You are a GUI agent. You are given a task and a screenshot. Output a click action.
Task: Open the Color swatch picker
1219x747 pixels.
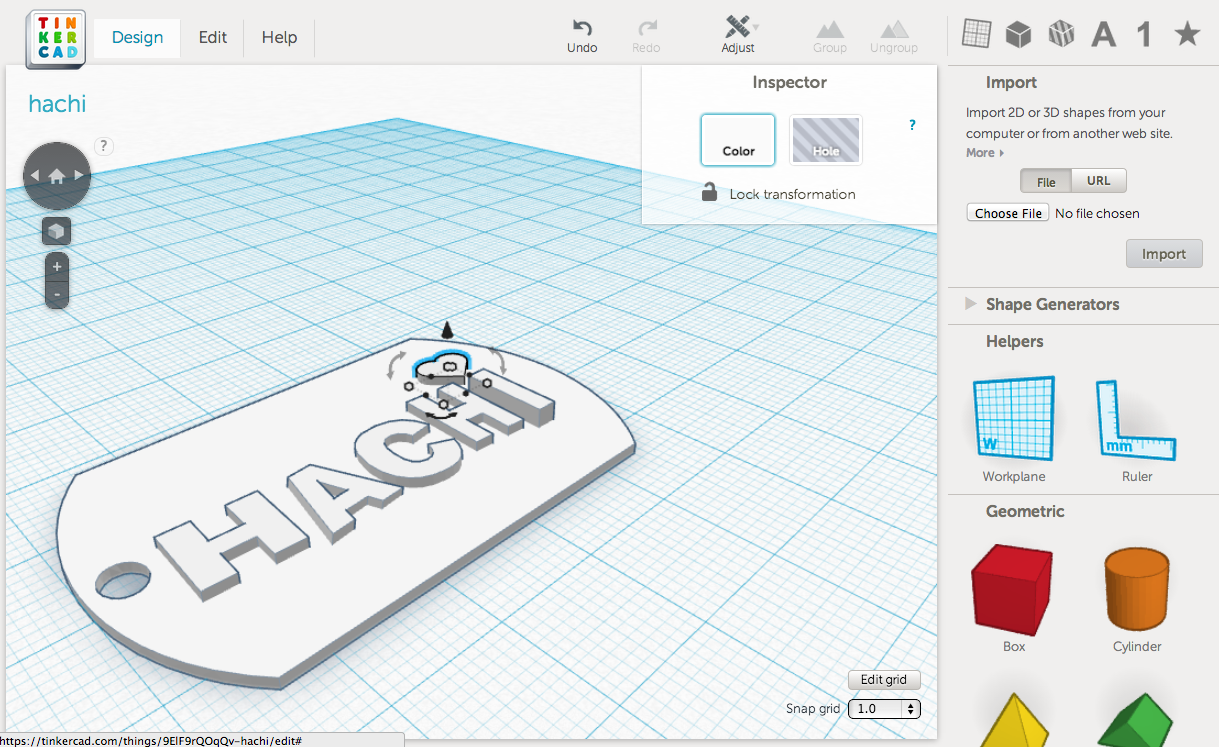pos(738,139)
